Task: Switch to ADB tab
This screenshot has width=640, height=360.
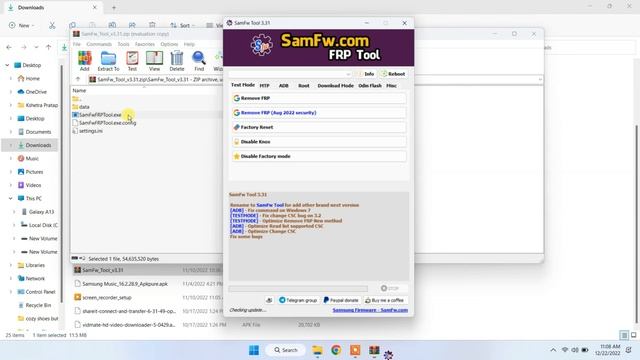Action: pyautogui.click(x=284, y=86)
